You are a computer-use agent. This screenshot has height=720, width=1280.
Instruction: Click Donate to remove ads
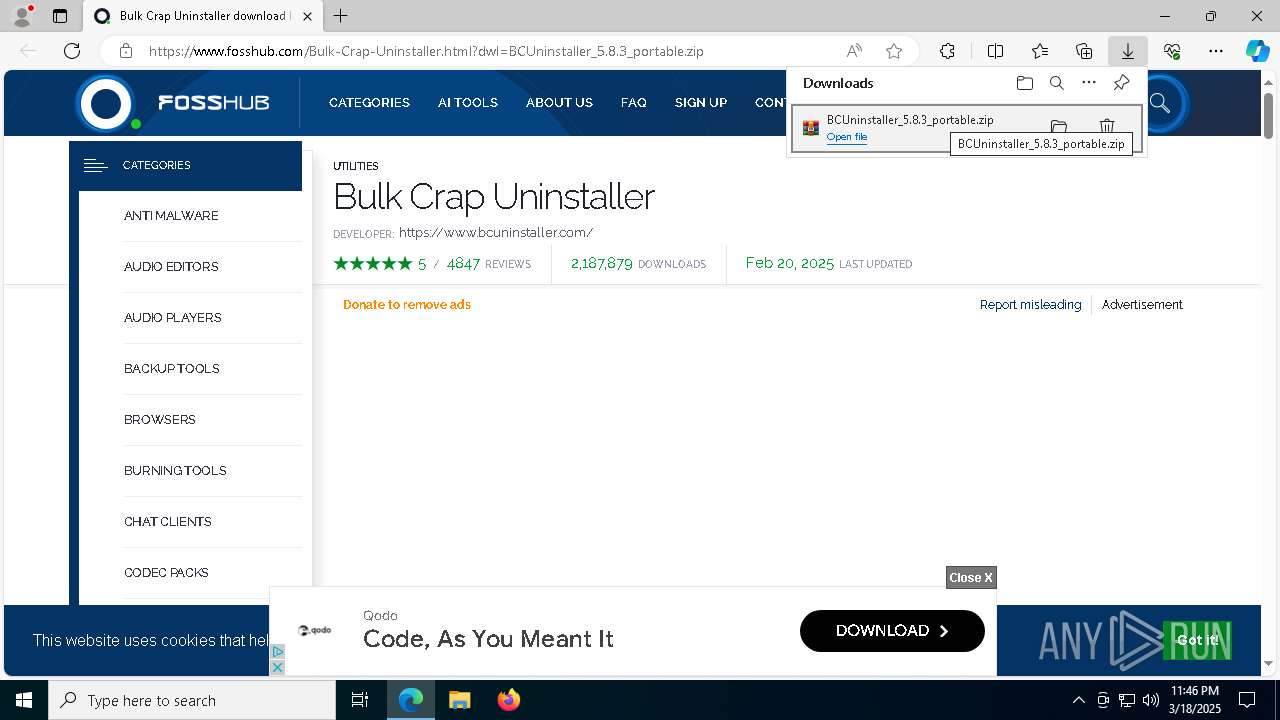(x=407, y=305)
